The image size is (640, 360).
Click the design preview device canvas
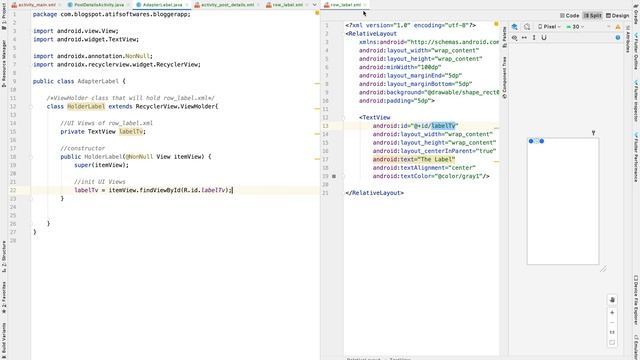(x=563, y=201)
